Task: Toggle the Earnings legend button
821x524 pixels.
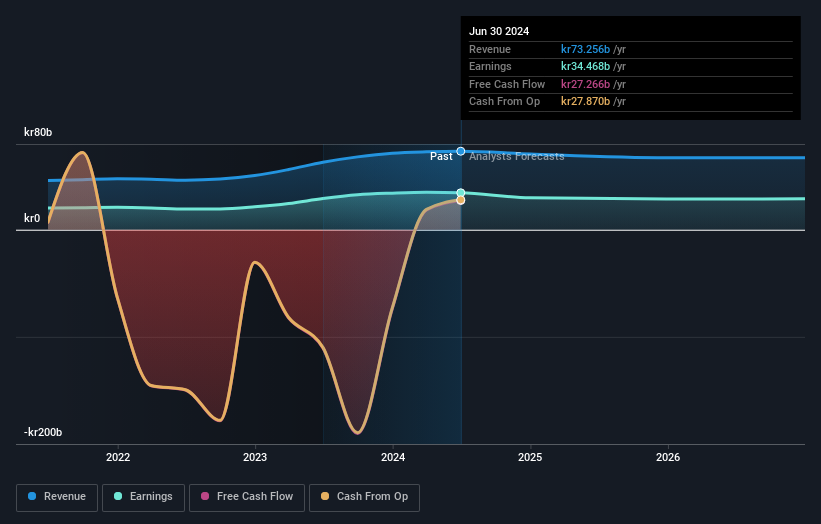Action: point(143,497)
